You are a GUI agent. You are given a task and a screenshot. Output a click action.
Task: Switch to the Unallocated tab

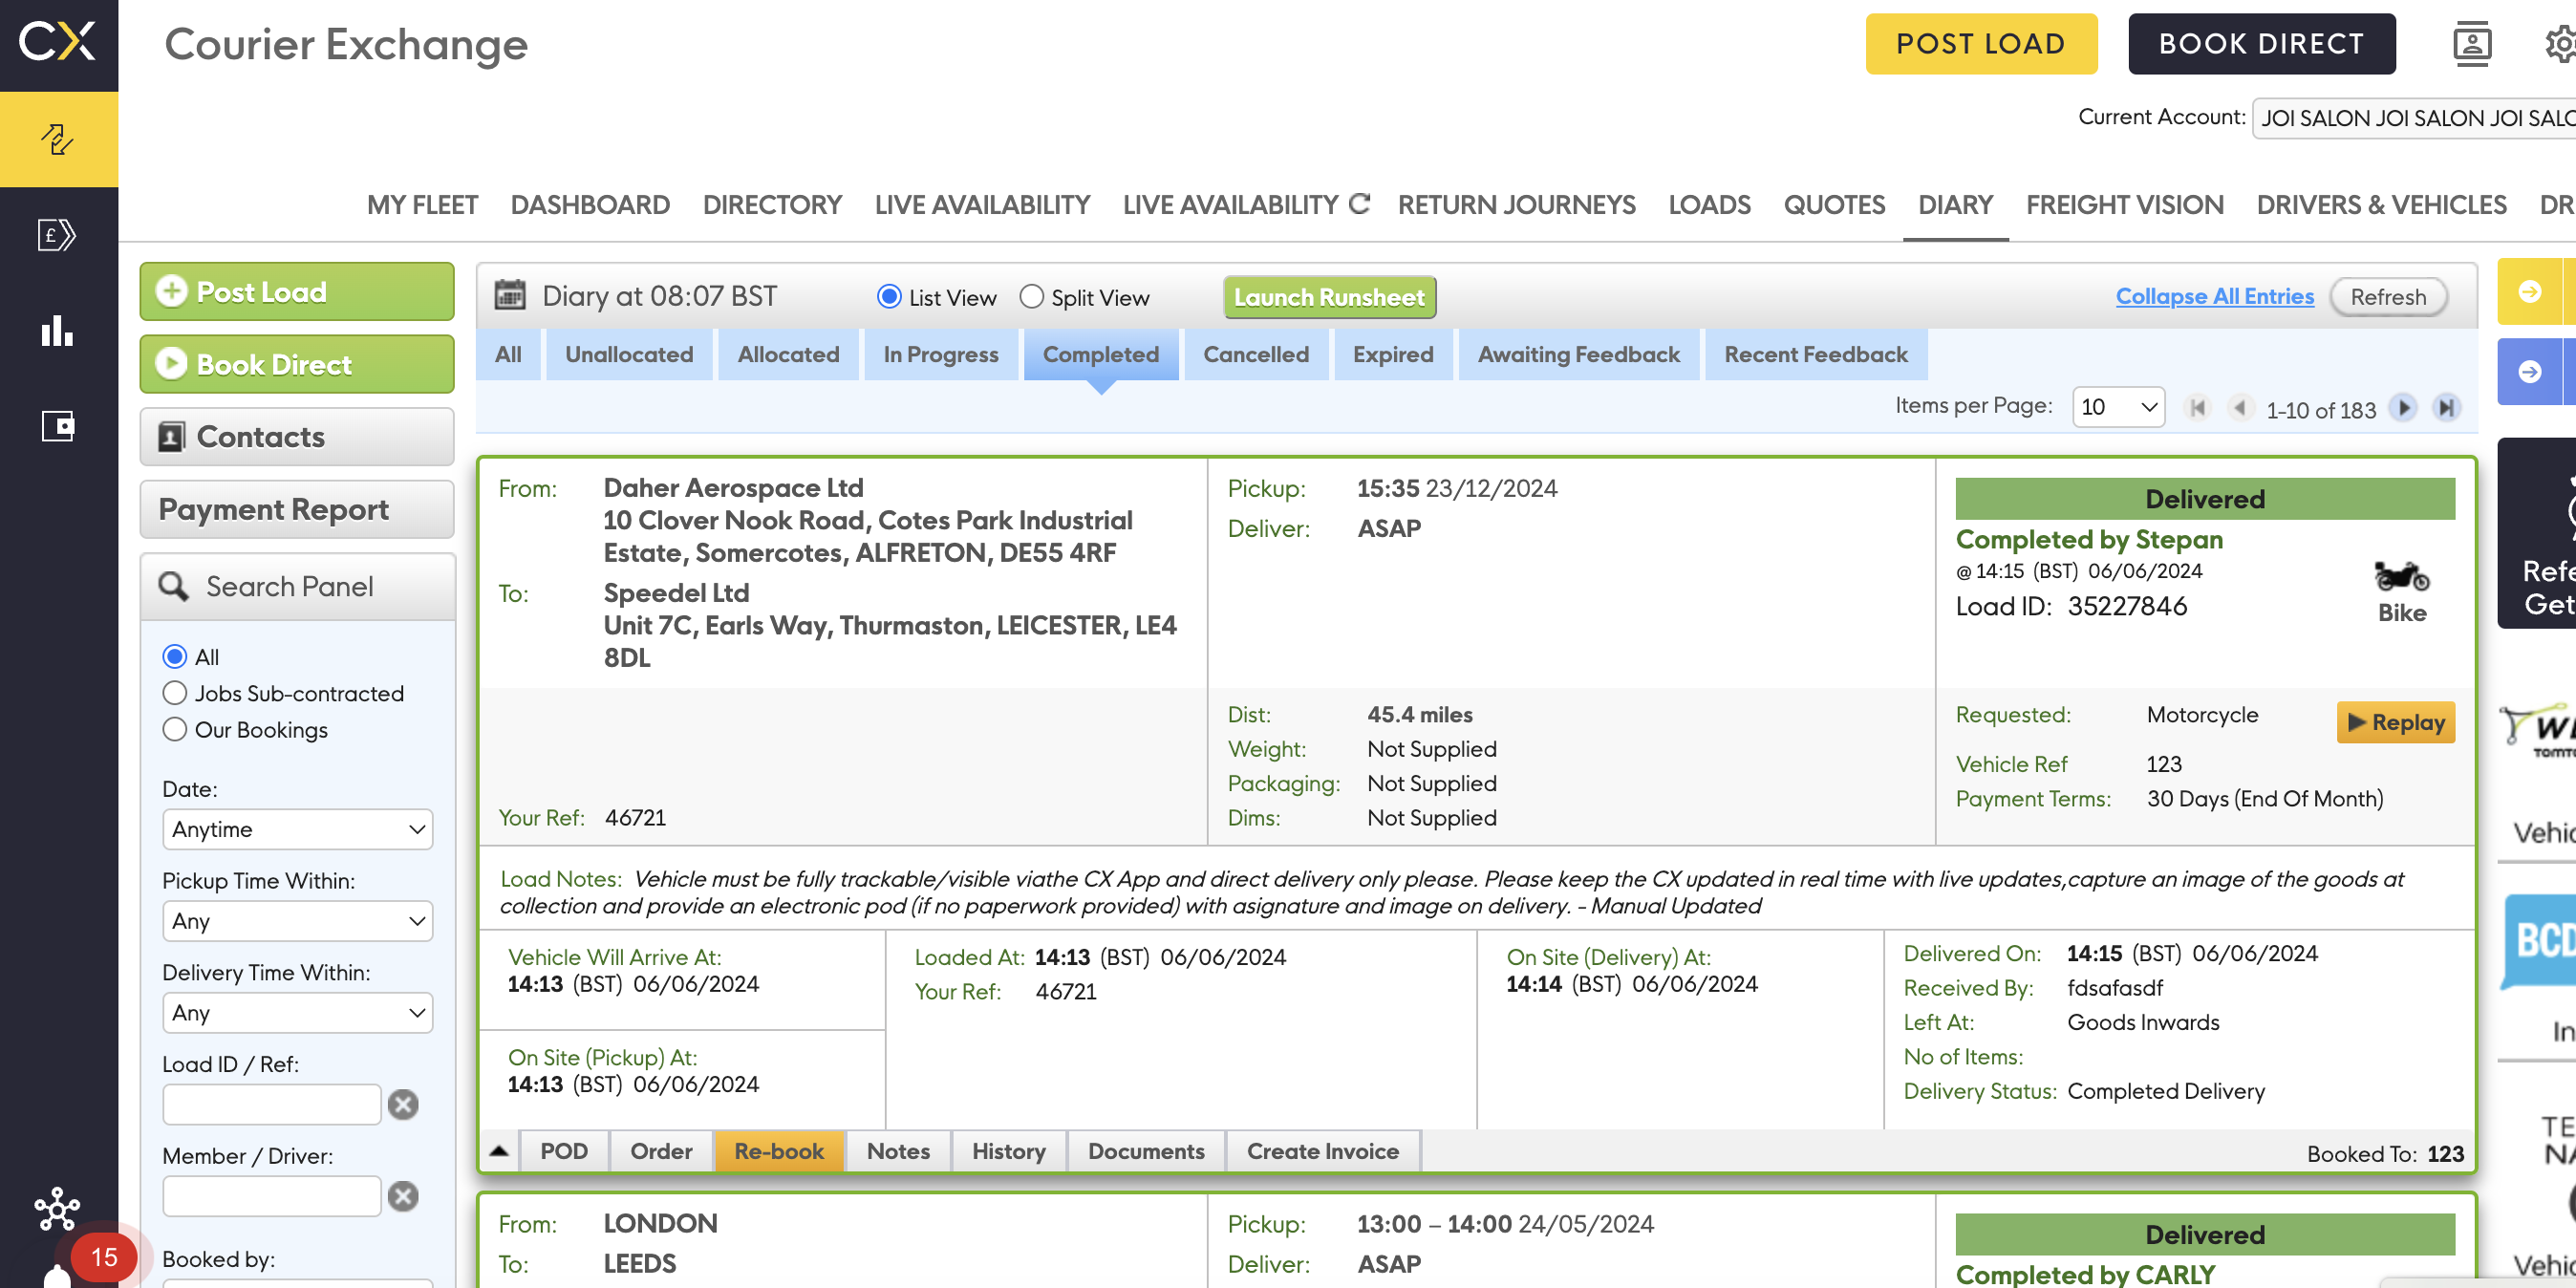[628, 354]
